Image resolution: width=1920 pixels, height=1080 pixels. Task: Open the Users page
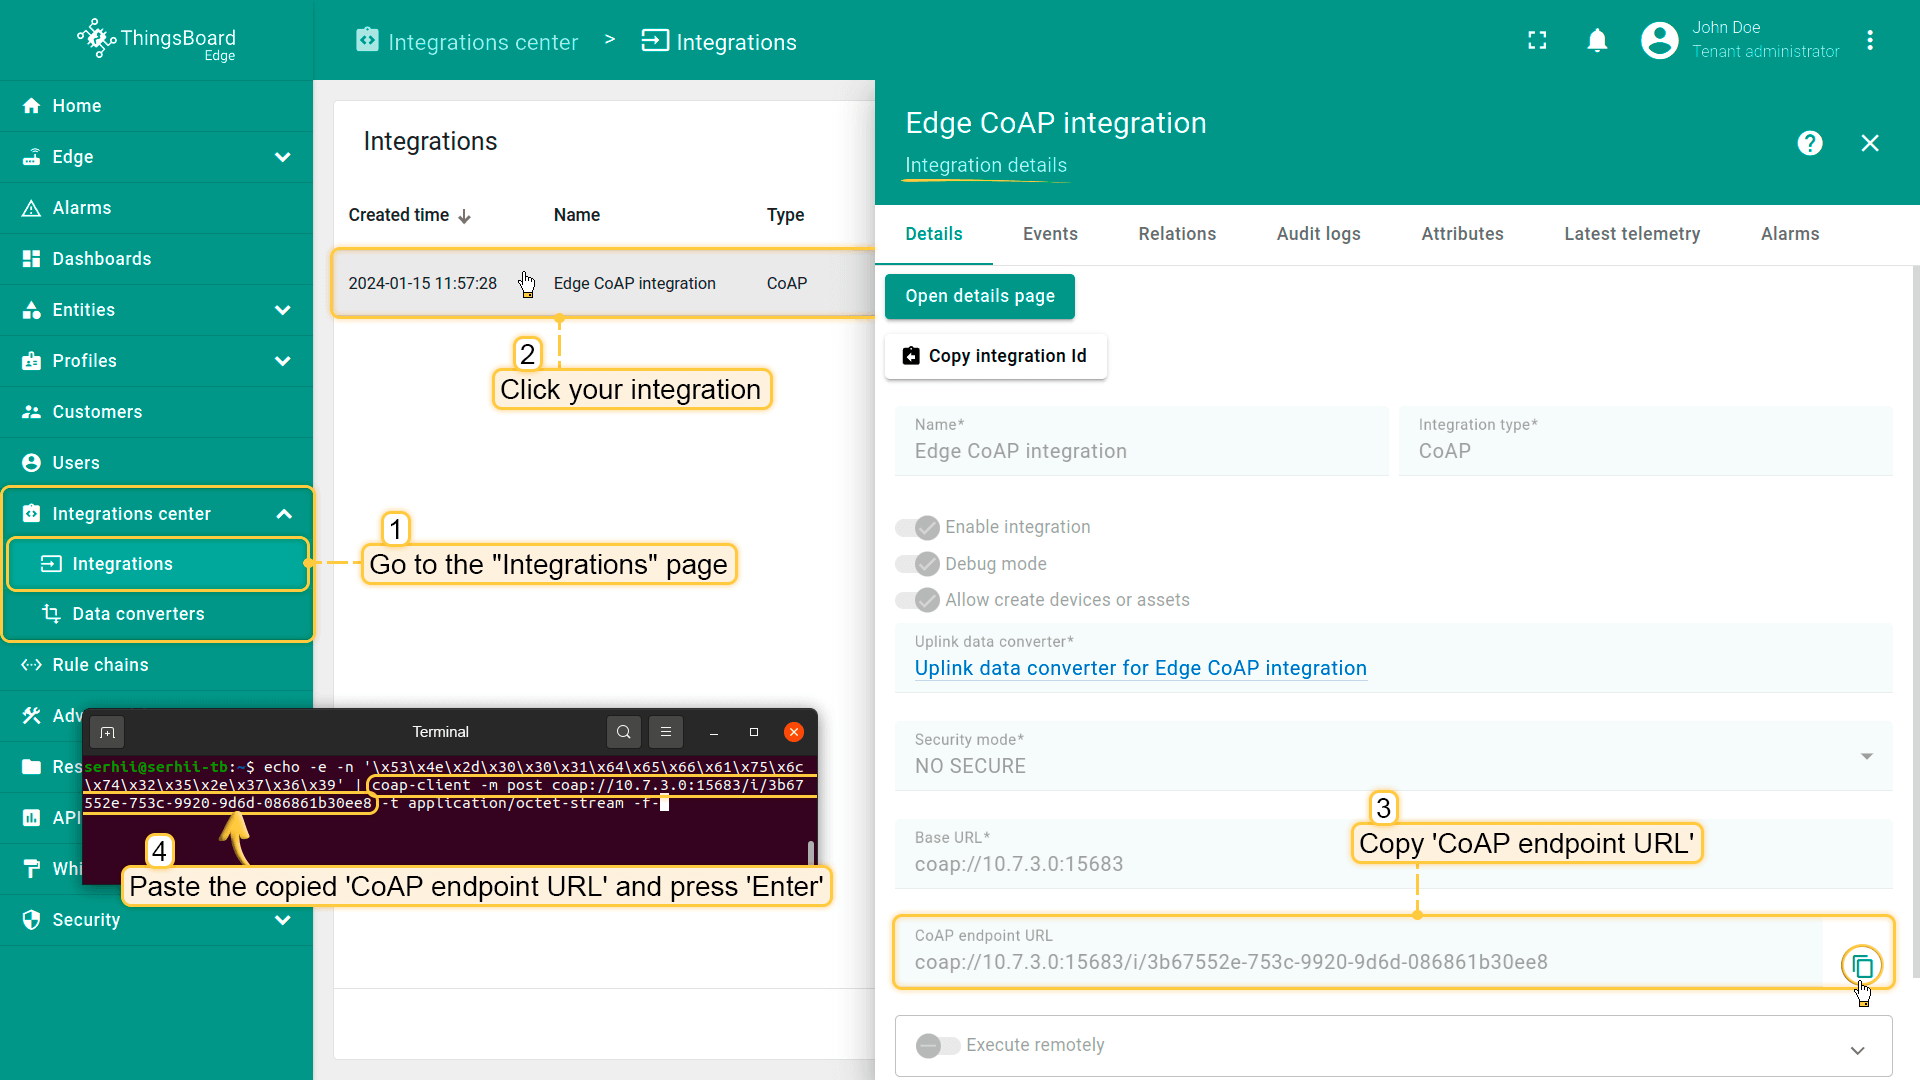tap(156, 463)
